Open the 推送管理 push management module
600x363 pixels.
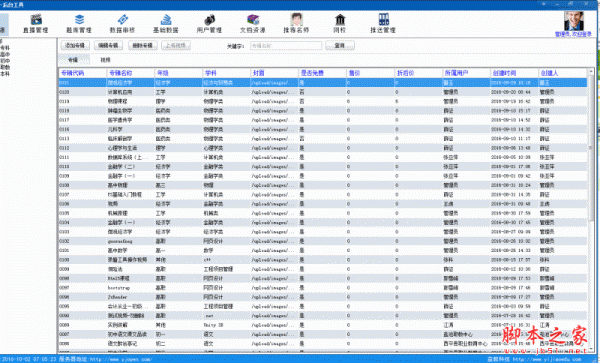[383, 24]
